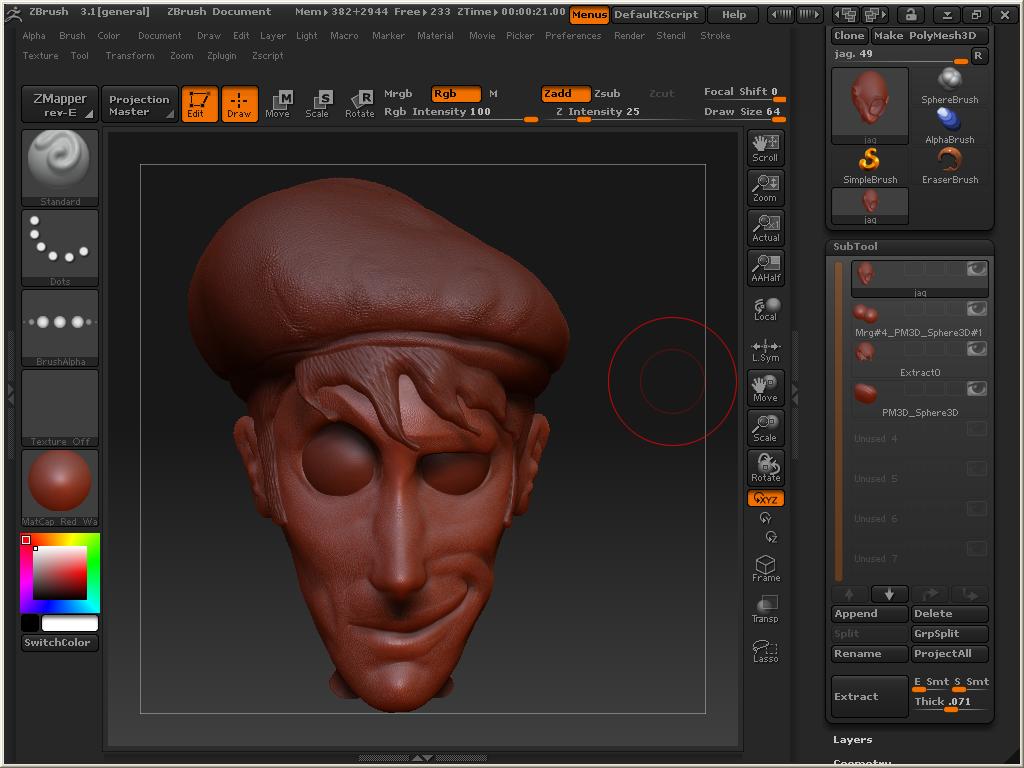Toggle the Transp transparency mode
The width and height of the screenshot is (1024, 768).
coord(765,609)
